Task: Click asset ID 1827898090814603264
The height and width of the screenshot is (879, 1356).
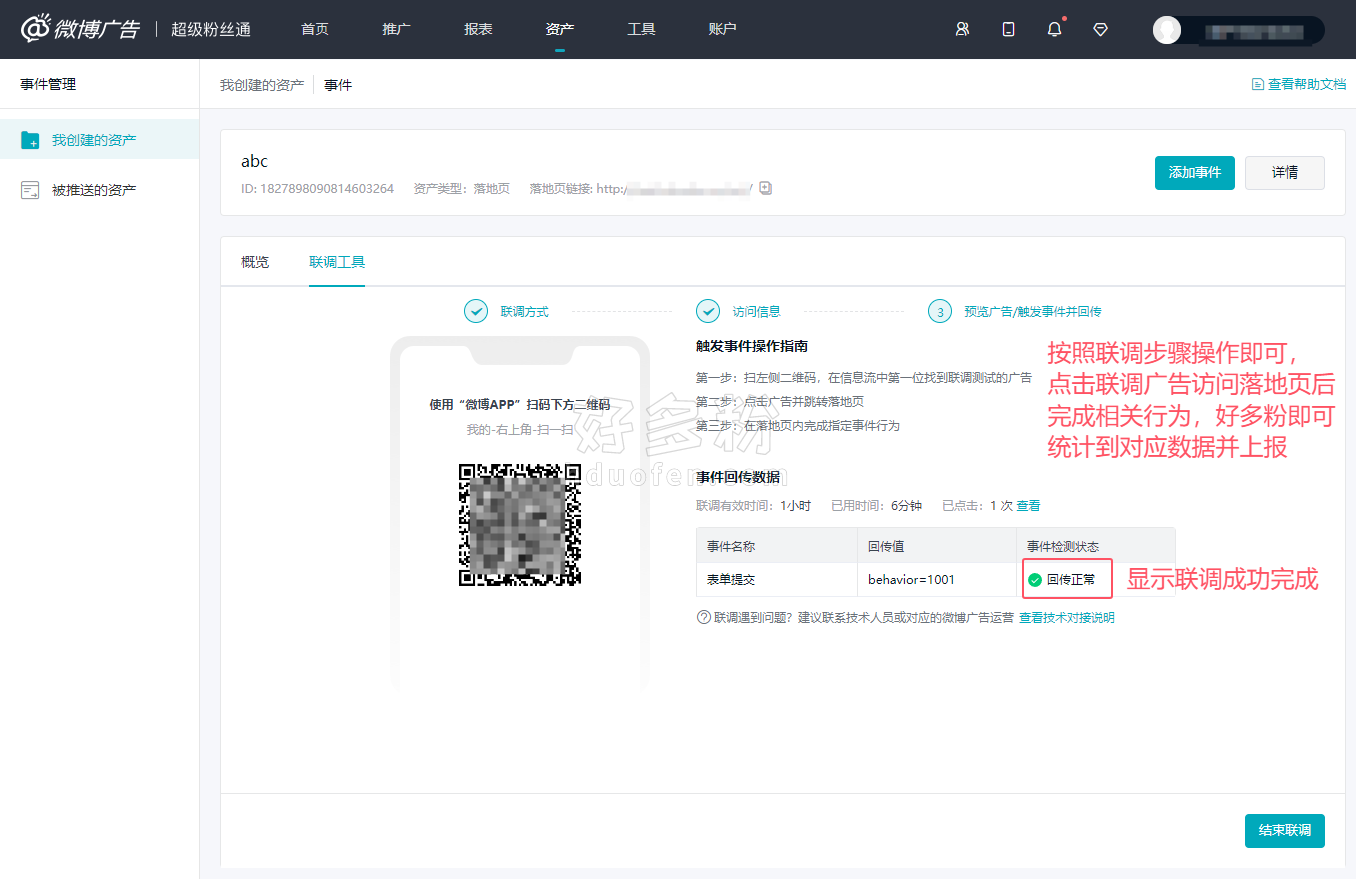Action: pyautogui.click(x=318, y=188)
